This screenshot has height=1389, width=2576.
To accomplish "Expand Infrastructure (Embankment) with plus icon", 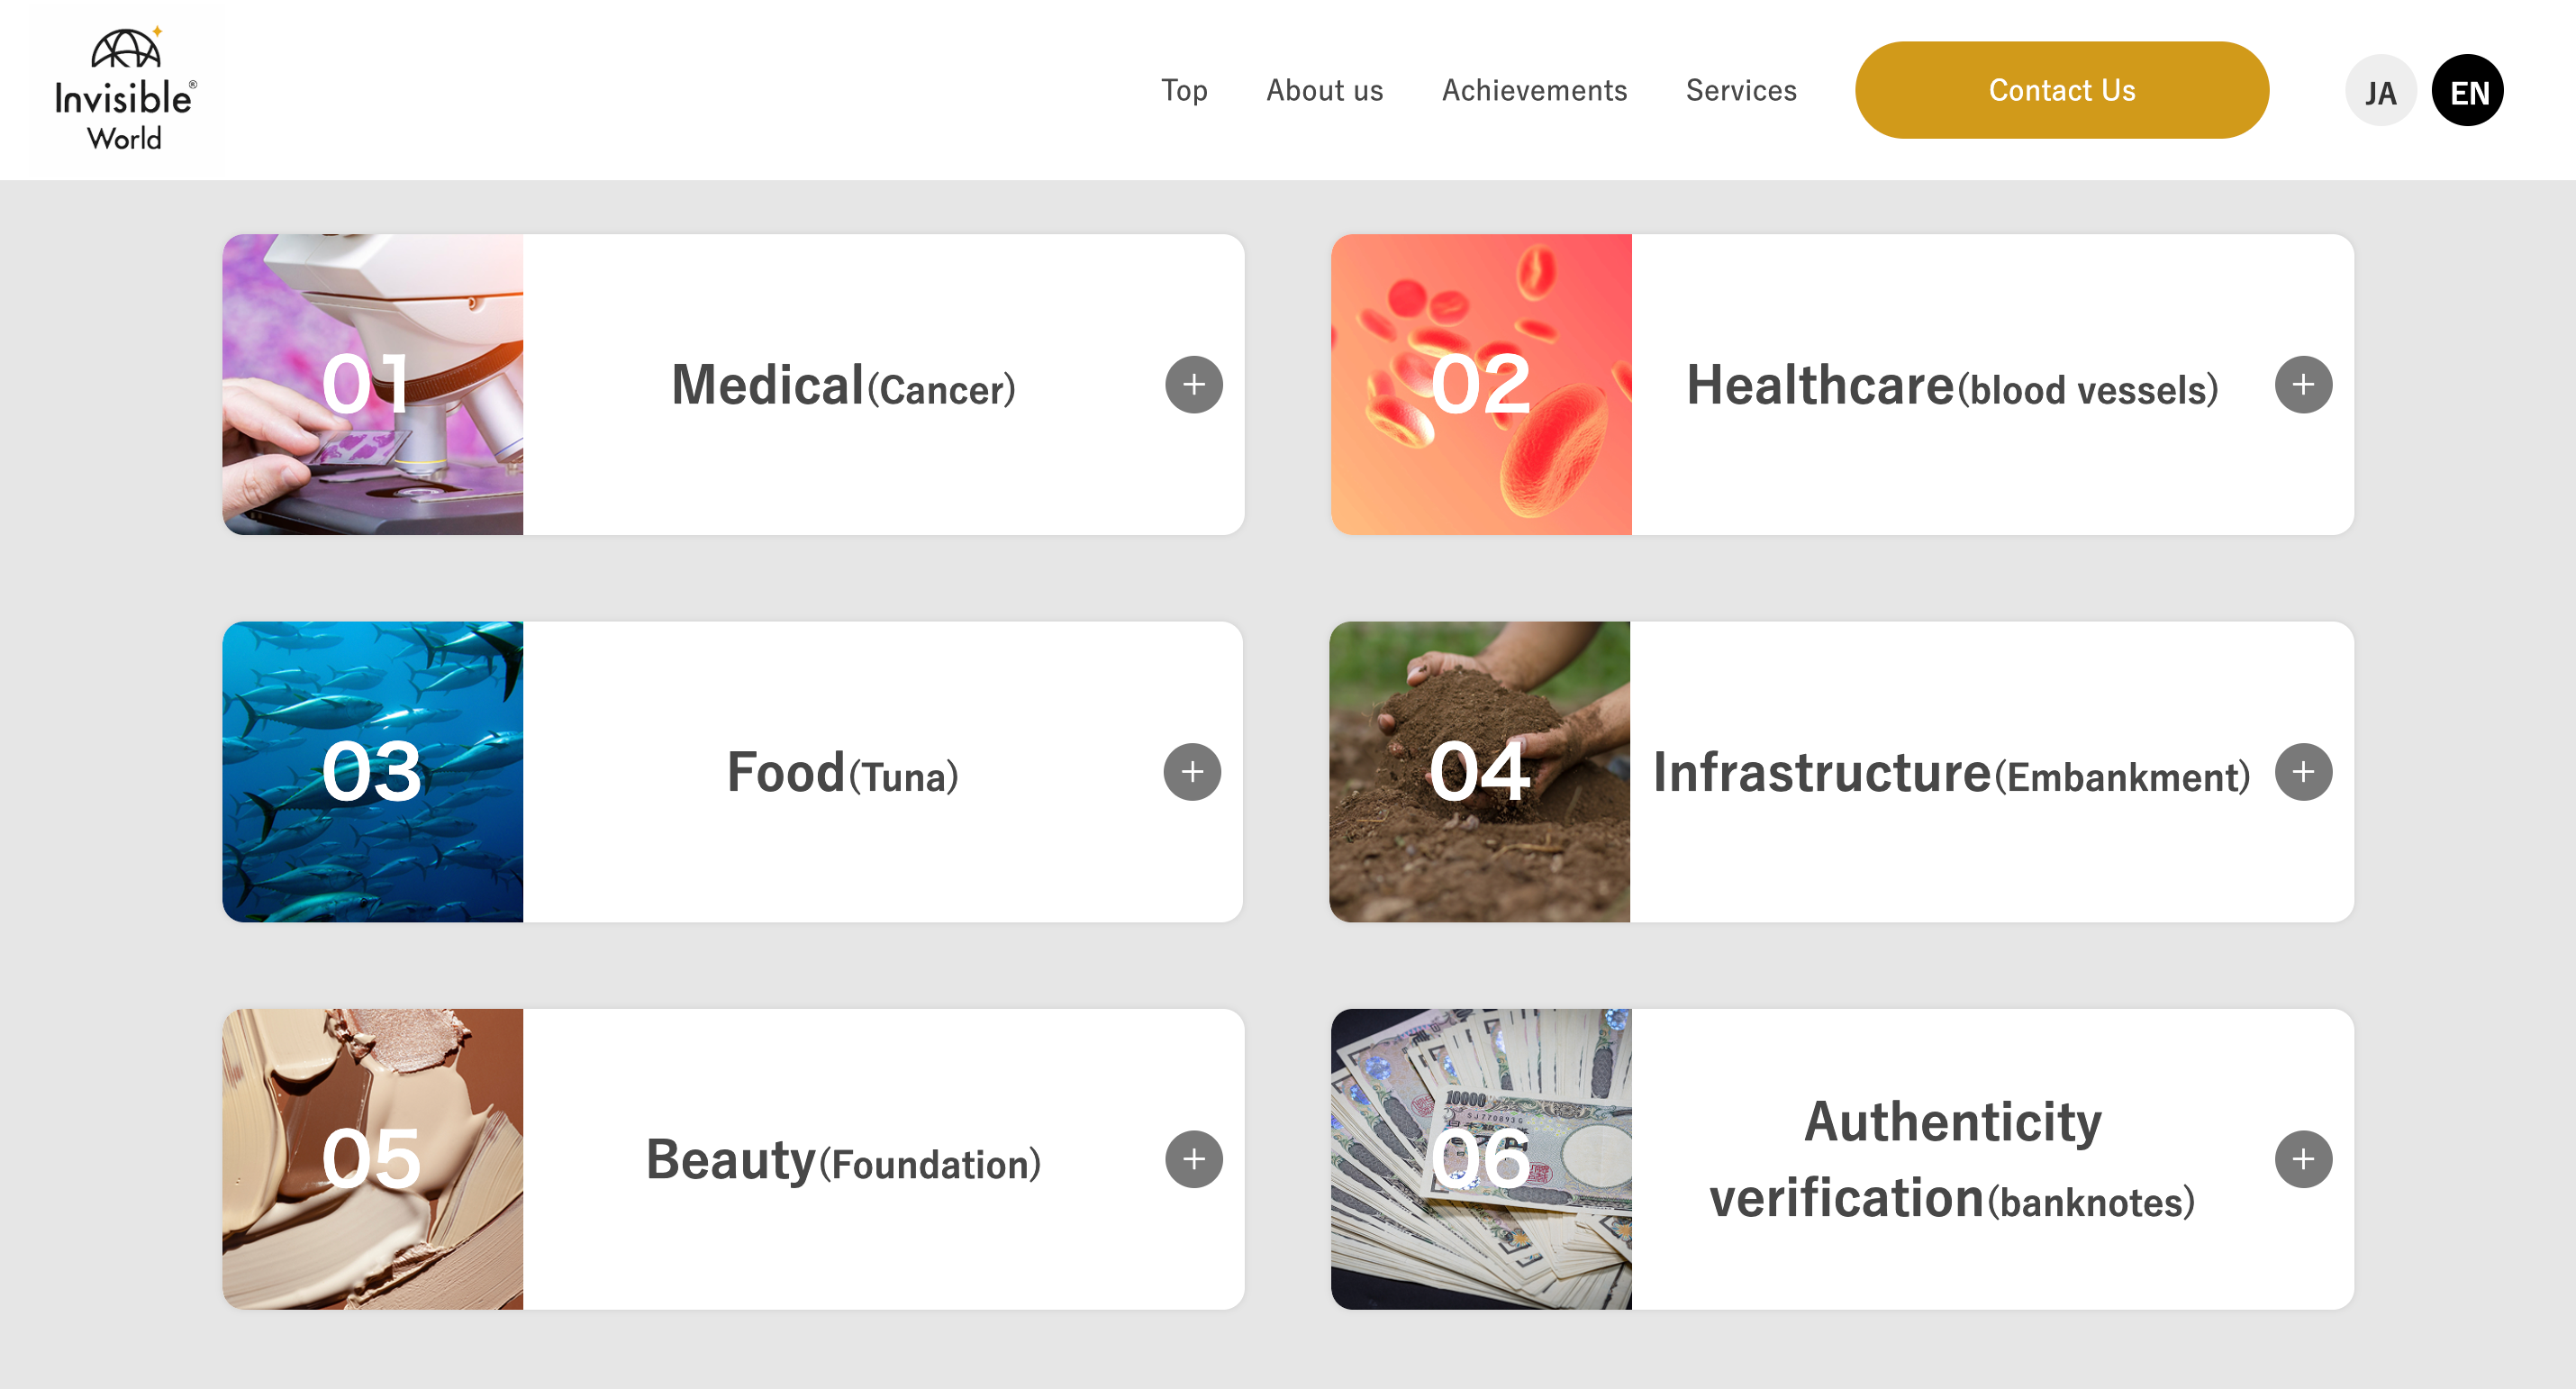I will click(x=2302, y=771).
